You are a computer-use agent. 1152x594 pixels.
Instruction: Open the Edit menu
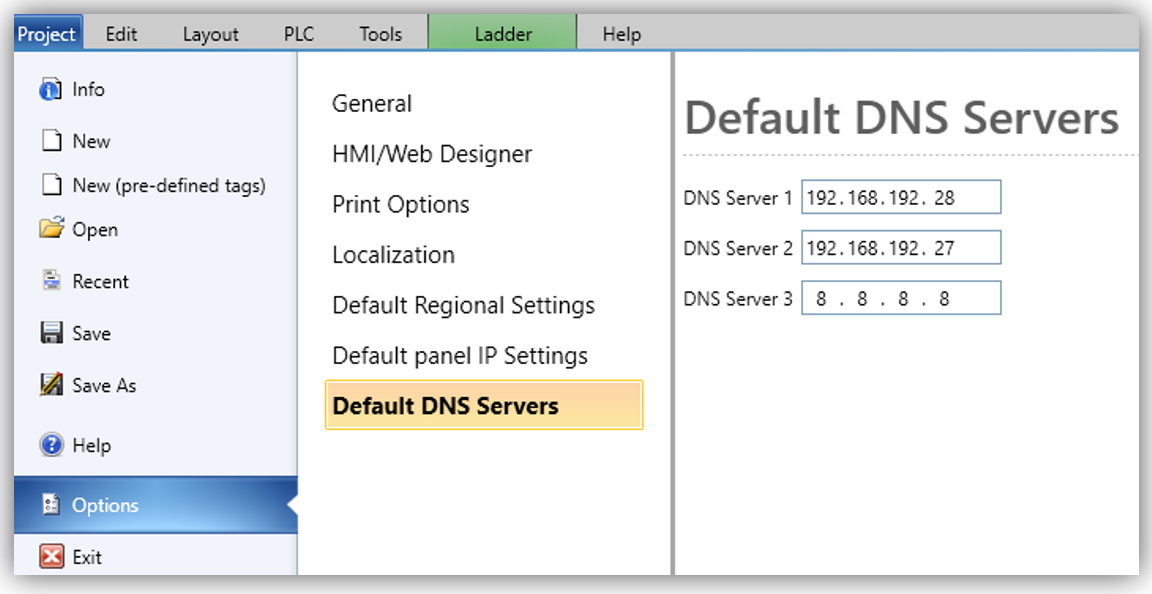click(121, 35)
